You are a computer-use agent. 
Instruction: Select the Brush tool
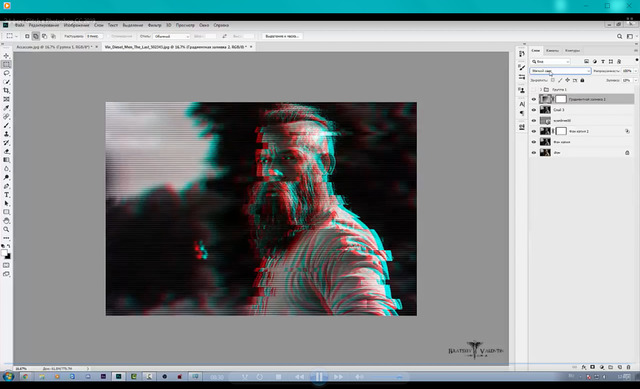pyautogui.click(x=6, y=125)
